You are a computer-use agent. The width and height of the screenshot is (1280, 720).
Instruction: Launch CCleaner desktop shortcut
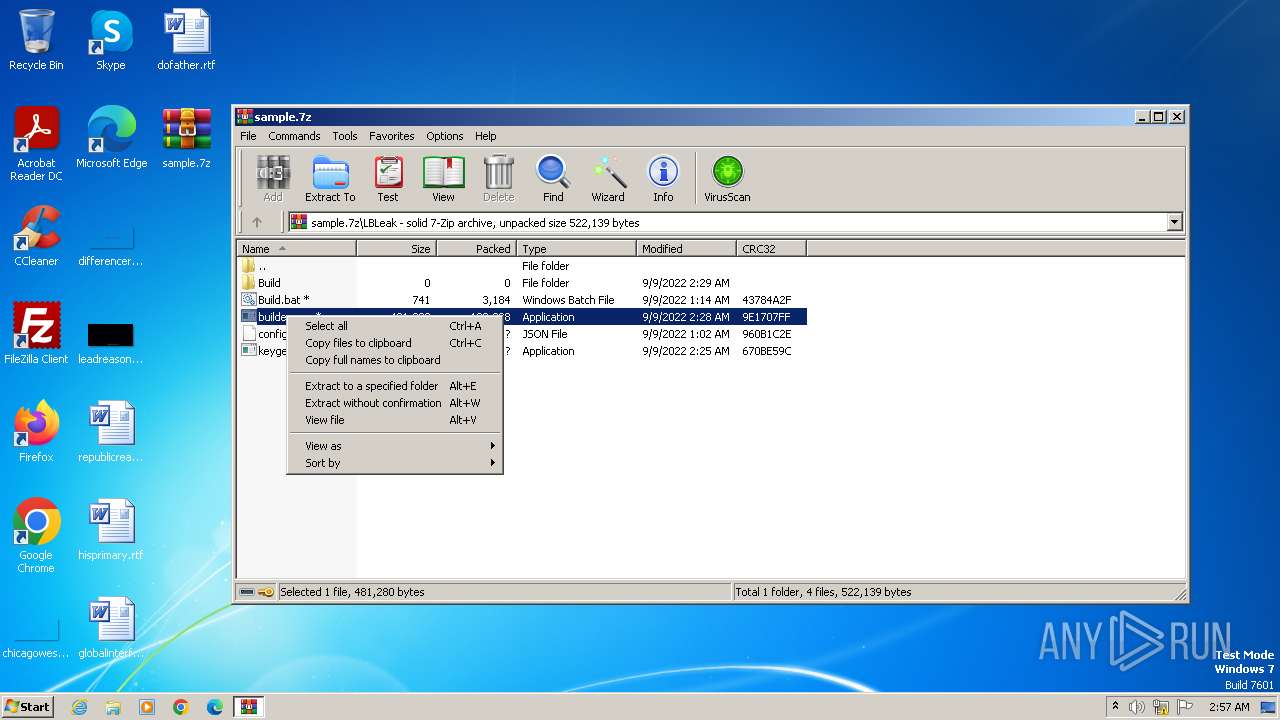pos(36,236)
